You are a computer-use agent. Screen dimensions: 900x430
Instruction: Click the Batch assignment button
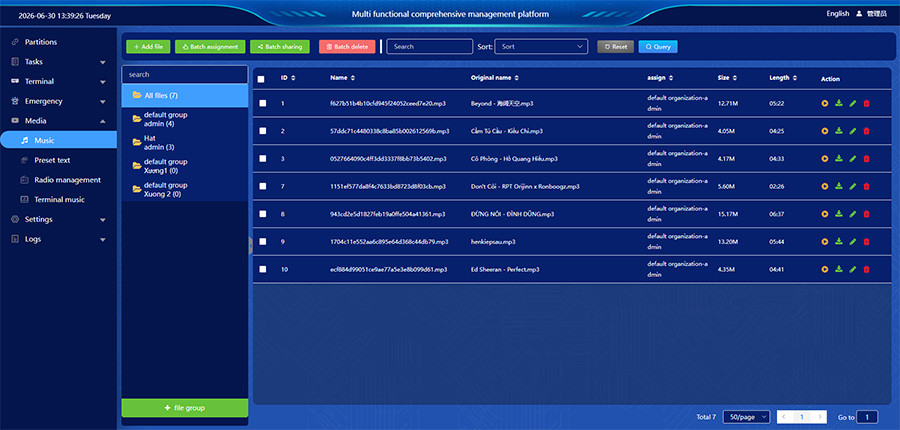210,47
